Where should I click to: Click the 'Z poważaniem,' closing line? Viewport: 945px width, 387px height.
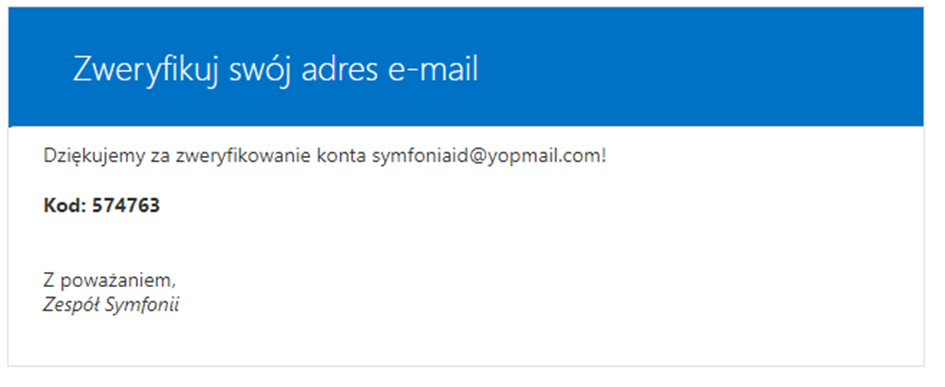pyautogui.click(x=110, y=282)
